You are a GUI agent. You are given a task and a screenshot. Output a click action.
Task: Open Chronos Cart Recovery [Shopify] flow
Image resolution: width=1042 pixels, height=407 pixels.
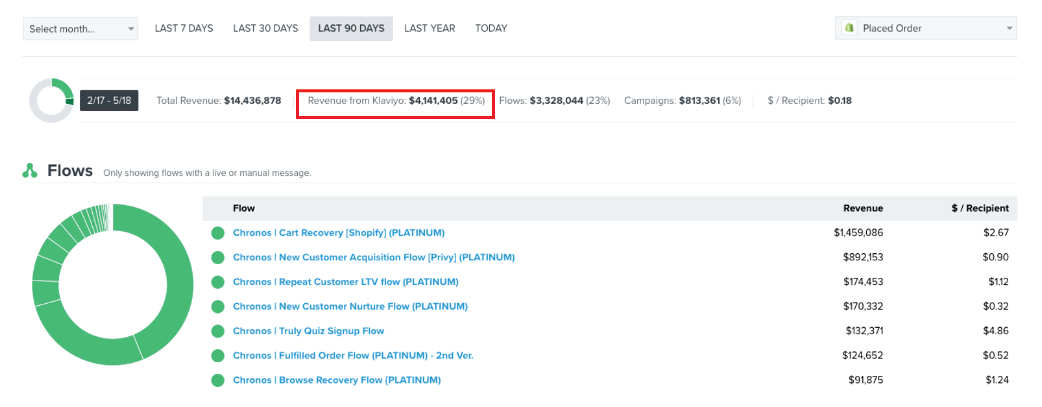coord(339,233)
